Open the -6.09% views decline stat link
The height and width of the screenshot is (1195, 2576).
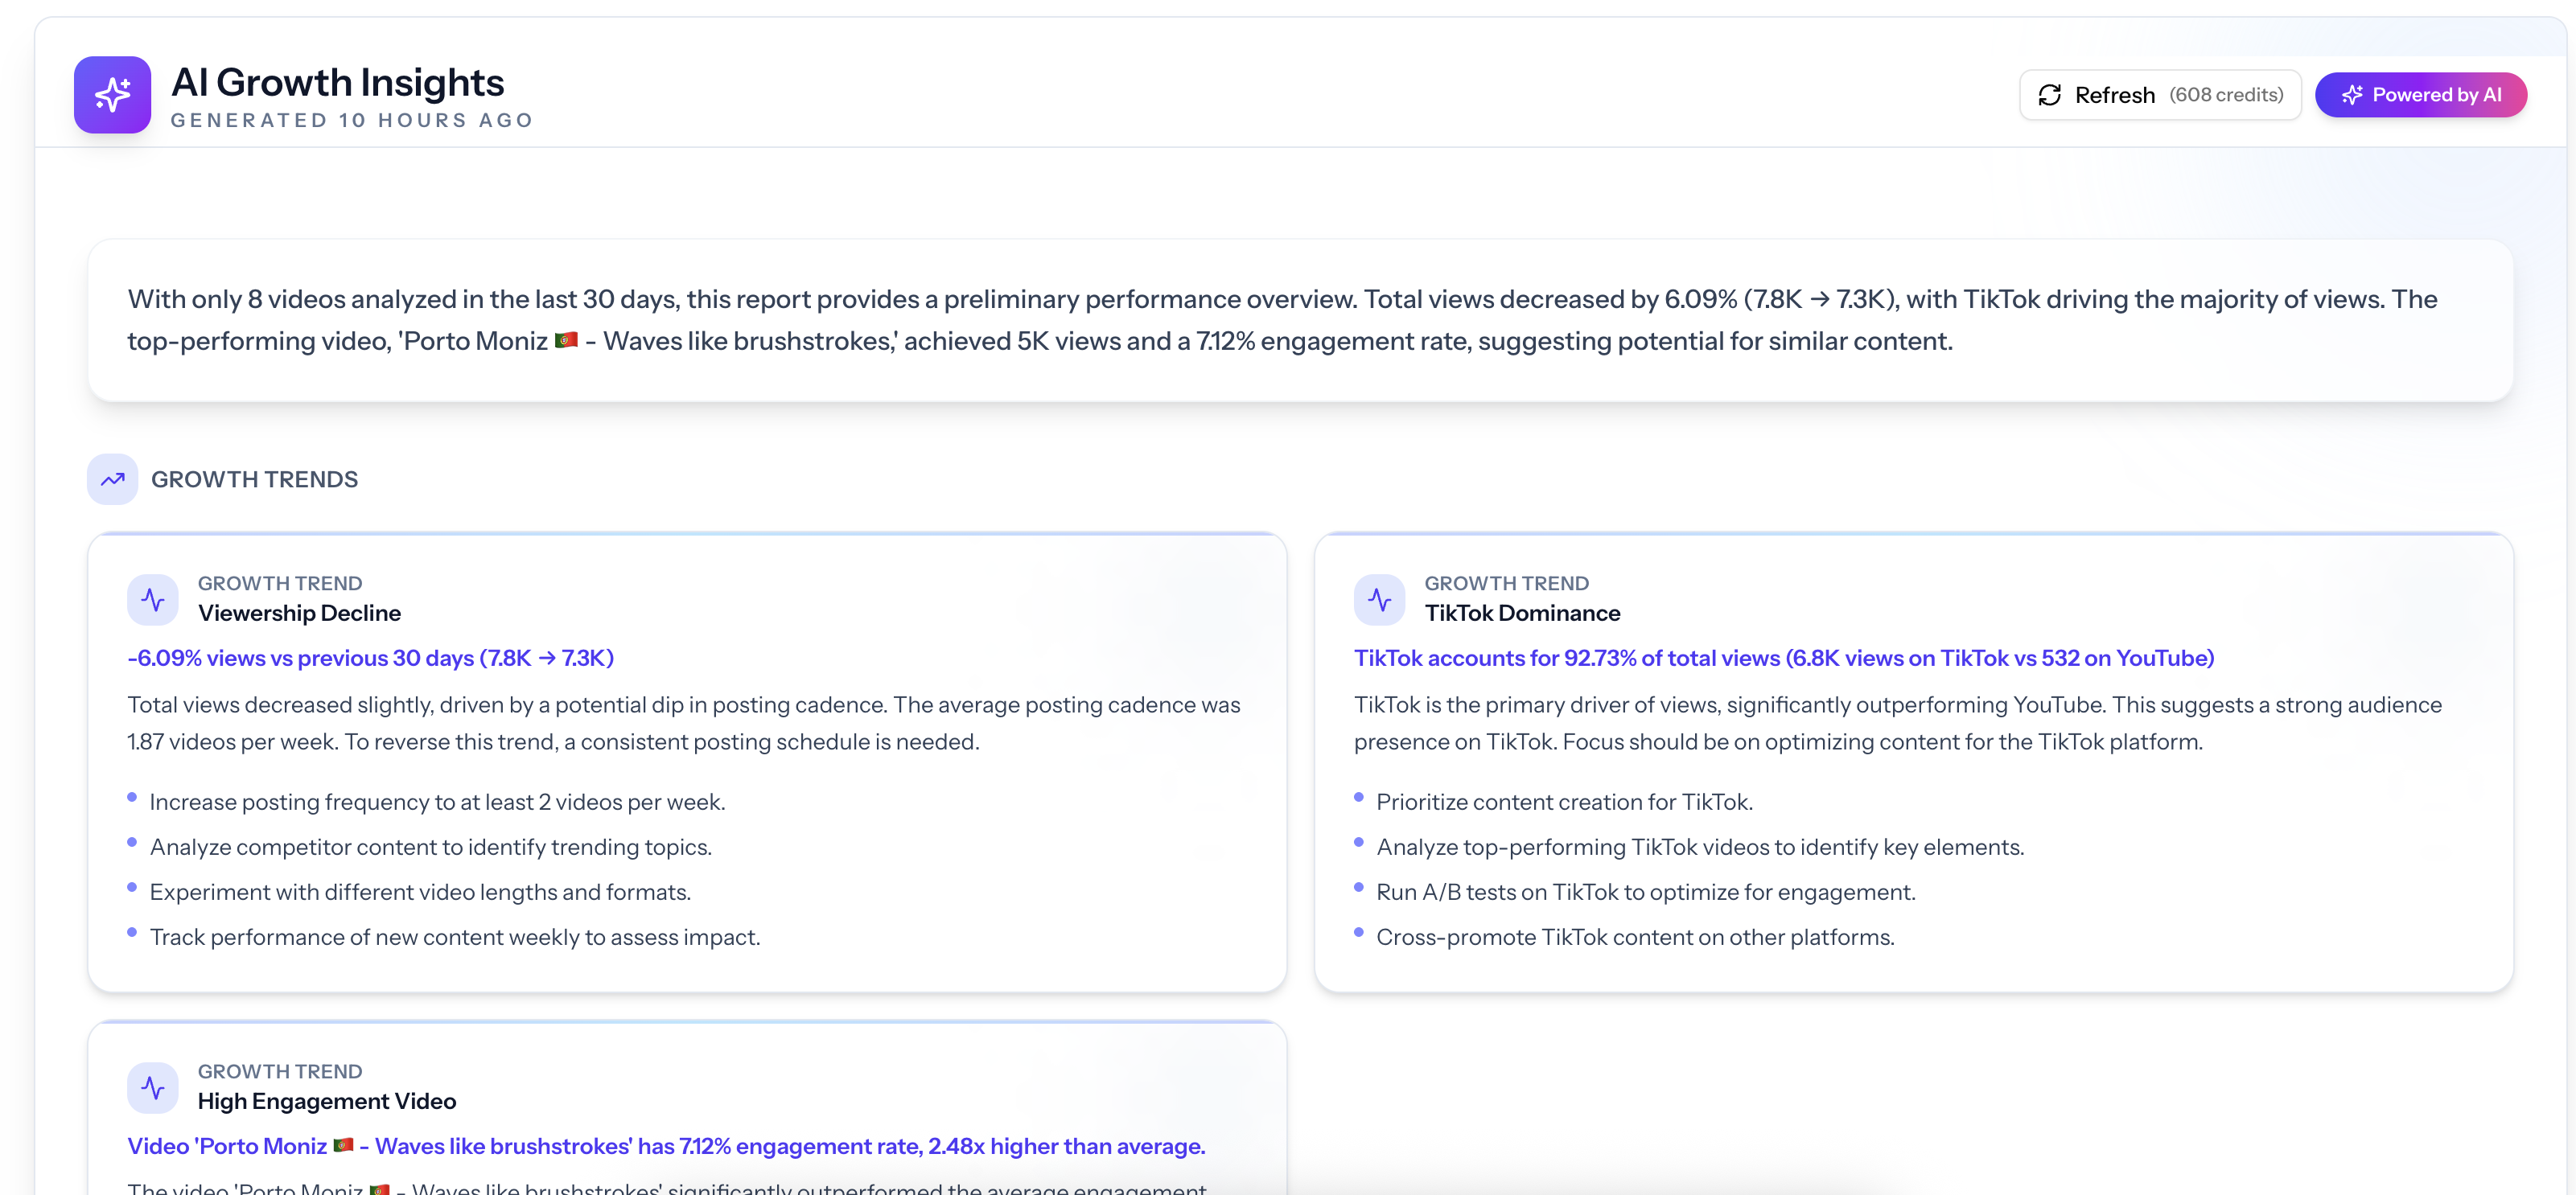click(371, 658)
